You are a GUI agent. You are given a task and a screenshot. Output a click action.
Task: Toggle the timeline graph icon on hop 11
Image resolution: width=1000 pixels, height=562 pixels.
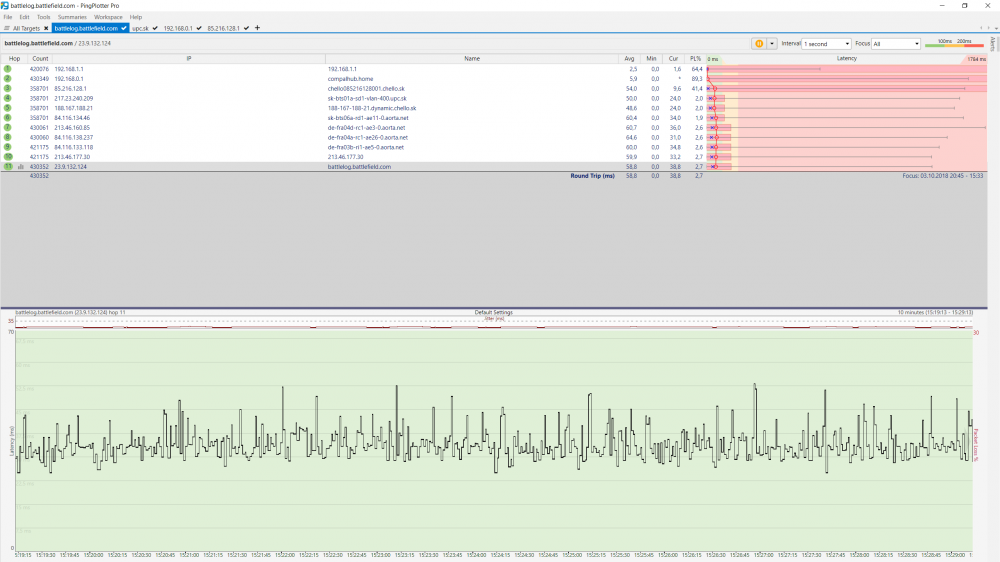[x=20, y=166]
